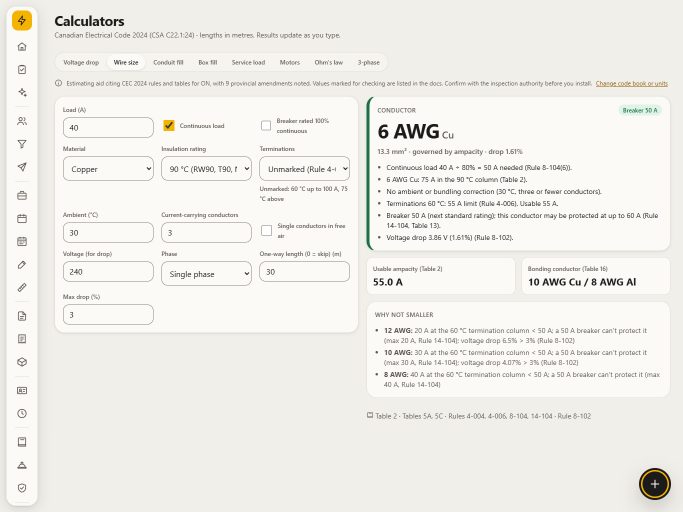Click the One-way length input field
This screenshot has width=683, height=512.
pos(304,271)
